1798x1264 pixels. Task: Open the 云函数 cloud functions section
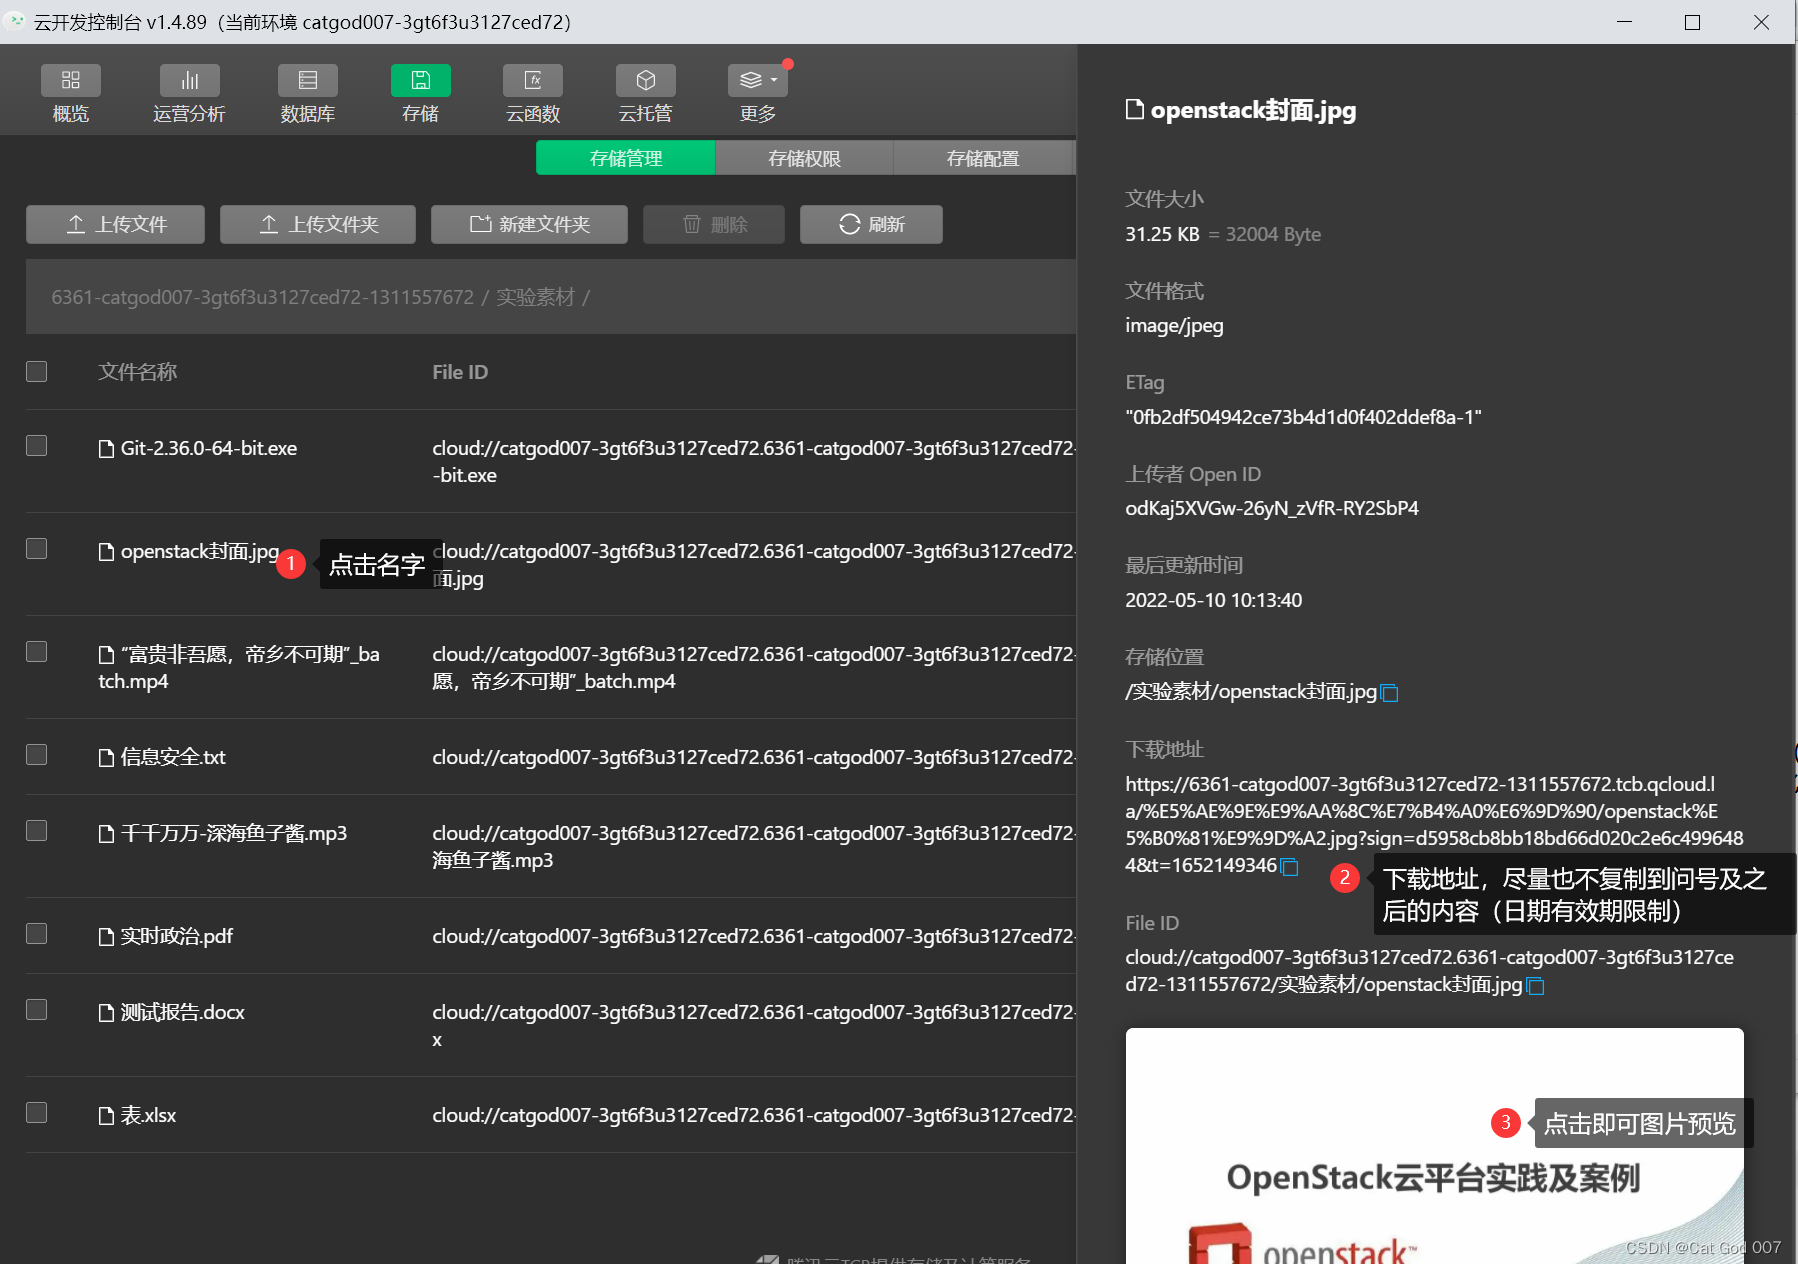pos(533,94)
